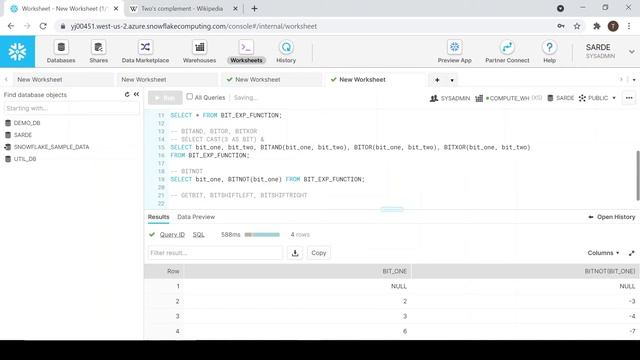
Task: Download the query results
Action: point(295,253)
